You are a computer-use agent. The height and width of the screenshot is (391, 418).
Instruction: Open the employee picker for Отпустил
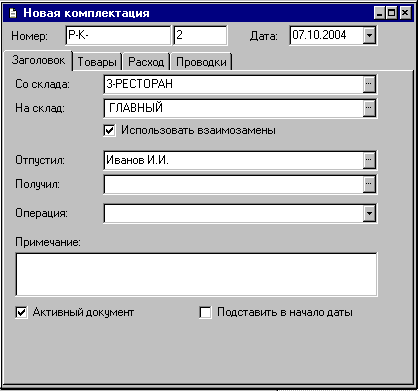[x=369, y=160]
